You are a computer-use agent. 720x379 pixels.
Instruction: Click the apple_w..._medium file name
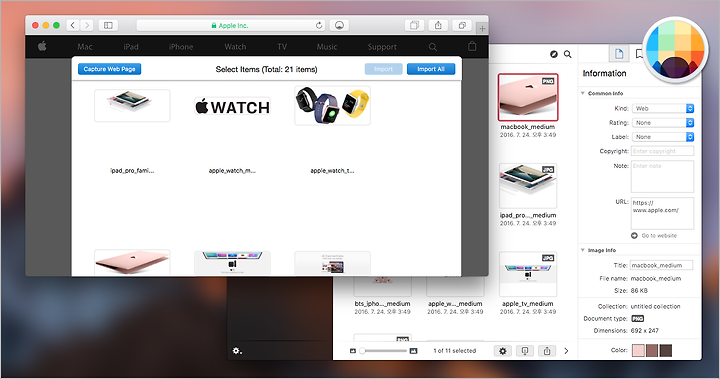[455, 304]
